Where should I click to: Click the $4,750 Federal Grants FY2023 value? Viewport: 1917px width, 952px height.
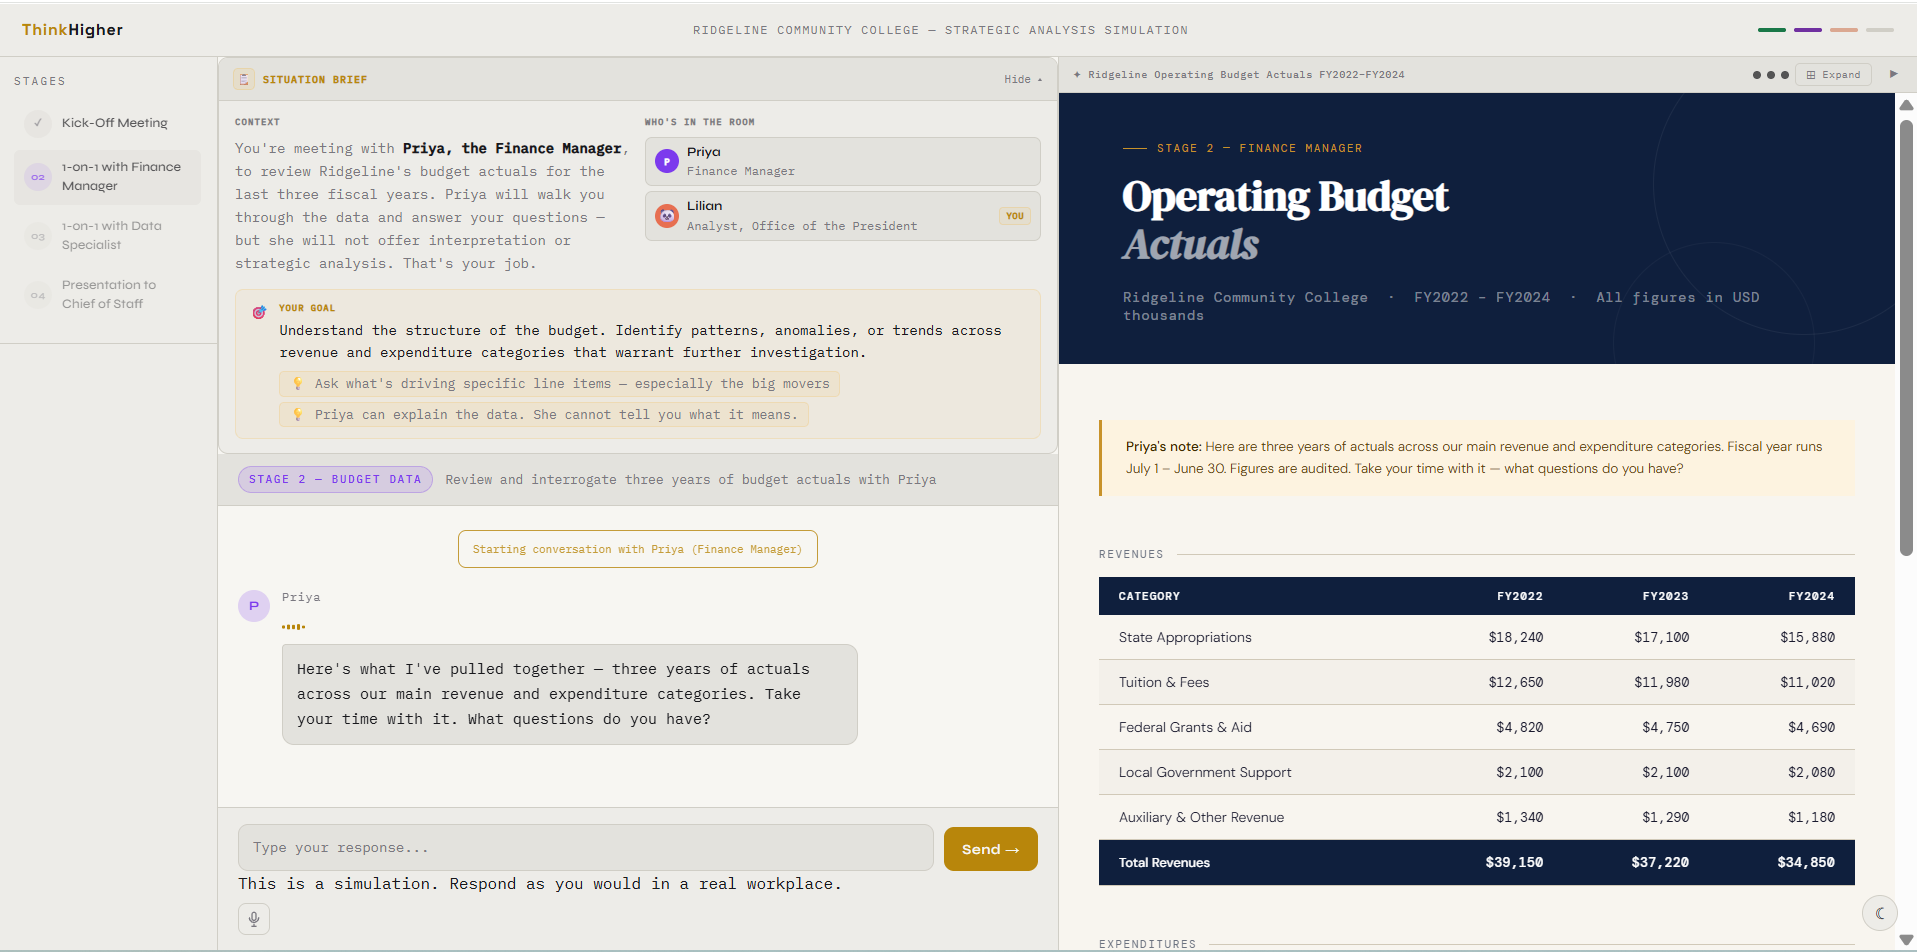(1665, 727)
